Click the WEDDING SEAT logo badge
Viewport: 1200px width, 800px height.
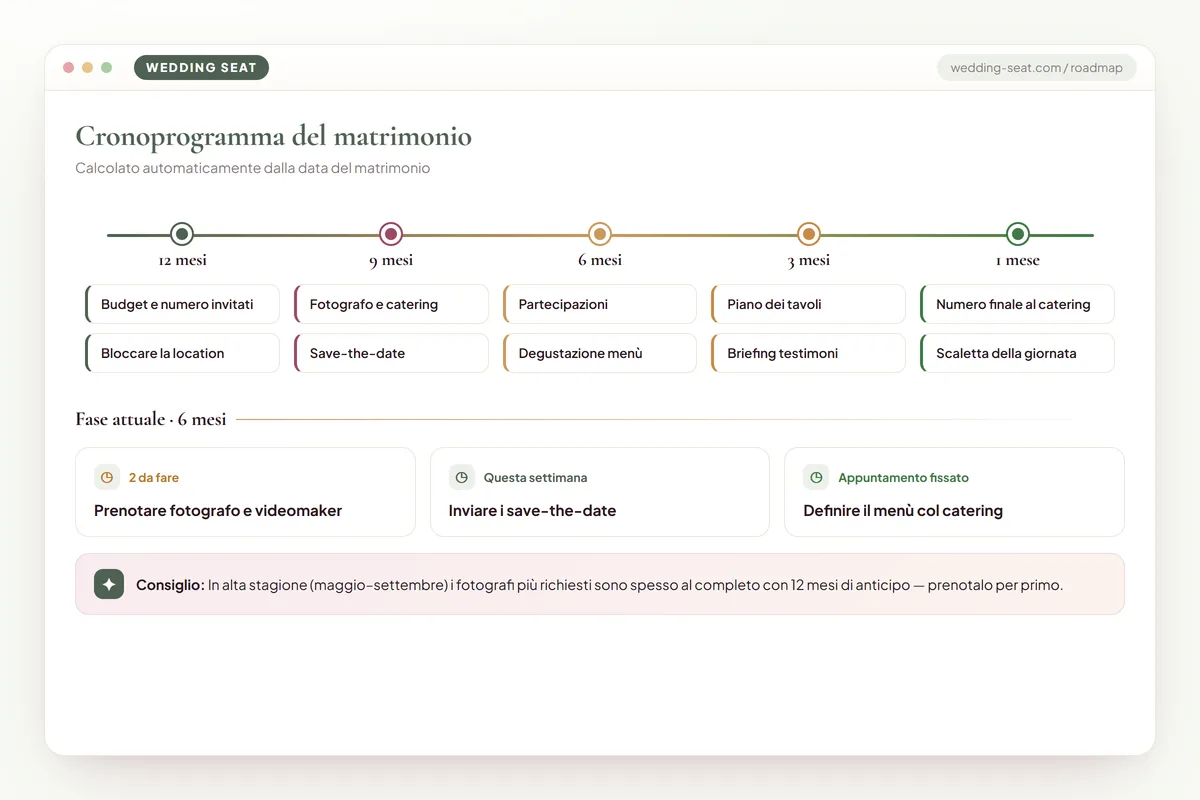(x=201, y=68)
